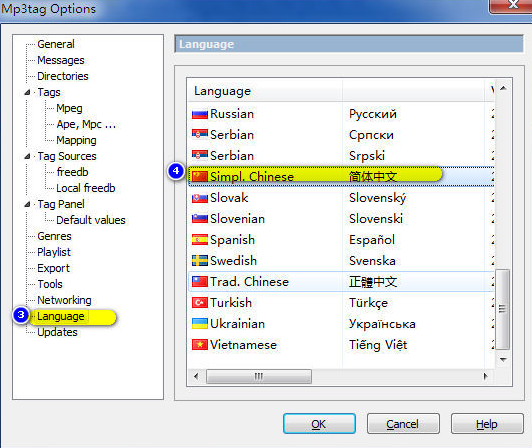Viewport: 532px width, 448px height.
Task: Close the Mp3tag Options dialog
Action: point(512,5)
